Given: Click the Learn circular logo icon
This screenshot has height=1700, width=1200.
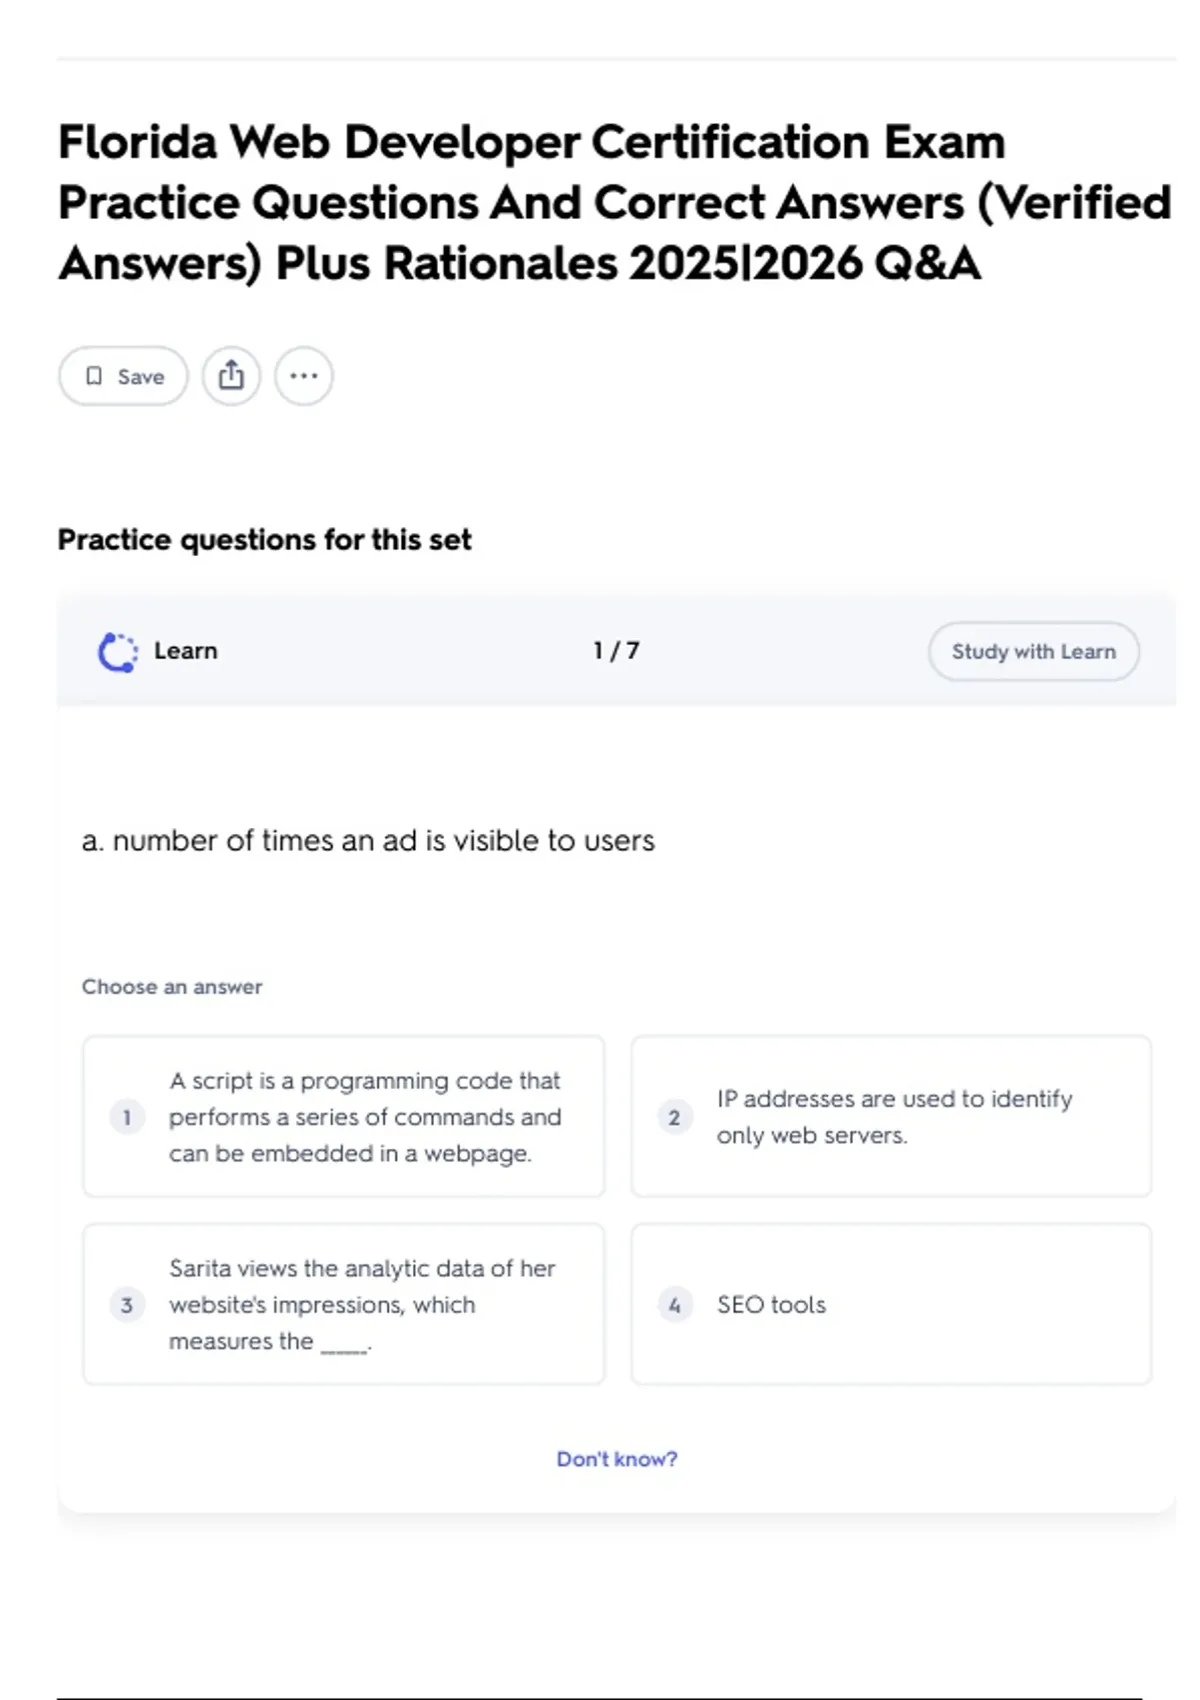Looking at the screenshot, I should click(x=118, y=652).
